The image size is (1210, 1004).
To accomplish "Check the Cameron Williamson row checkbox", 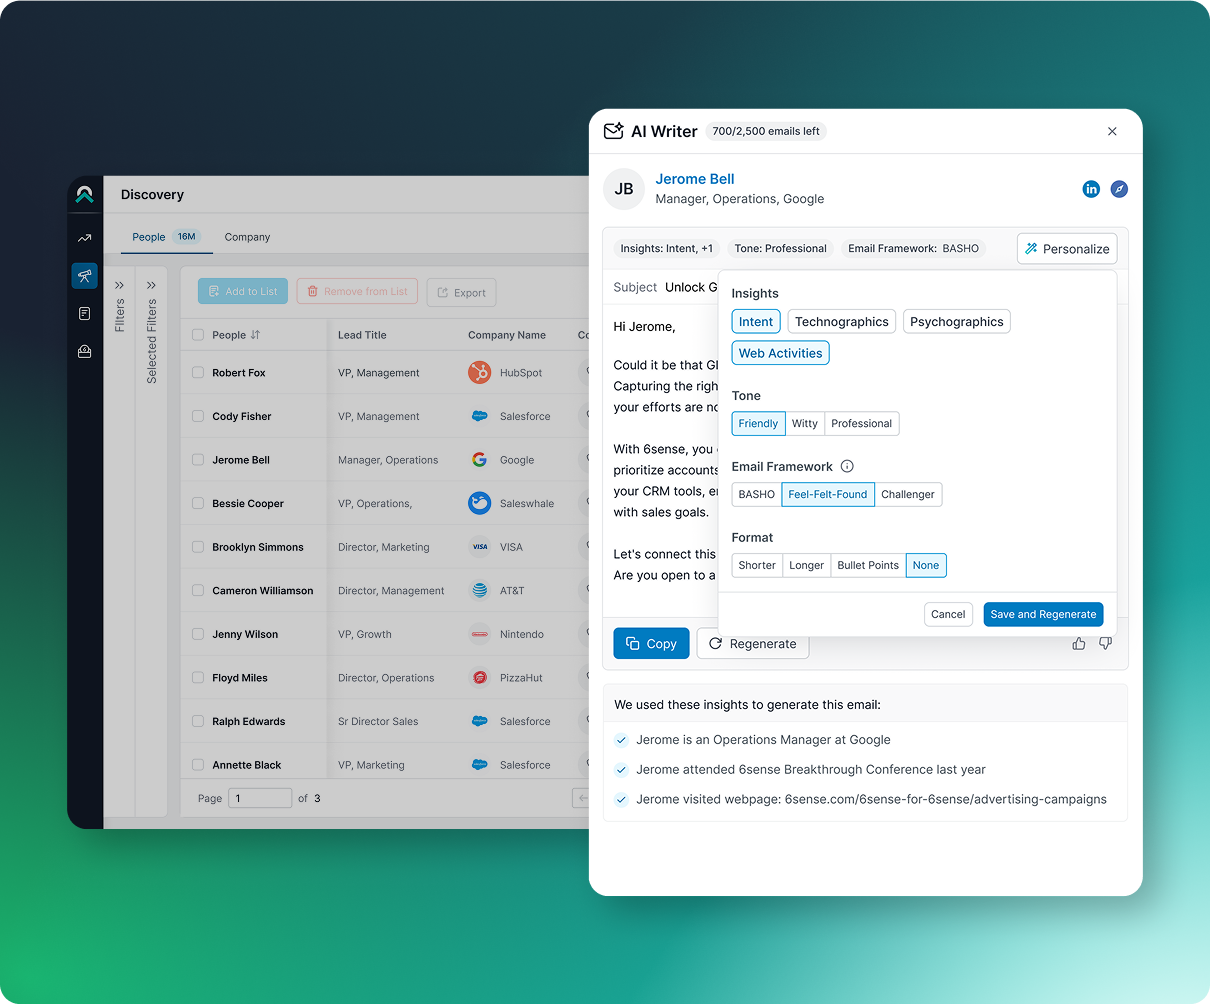I will pyautogui.click(x=198, y=591).
